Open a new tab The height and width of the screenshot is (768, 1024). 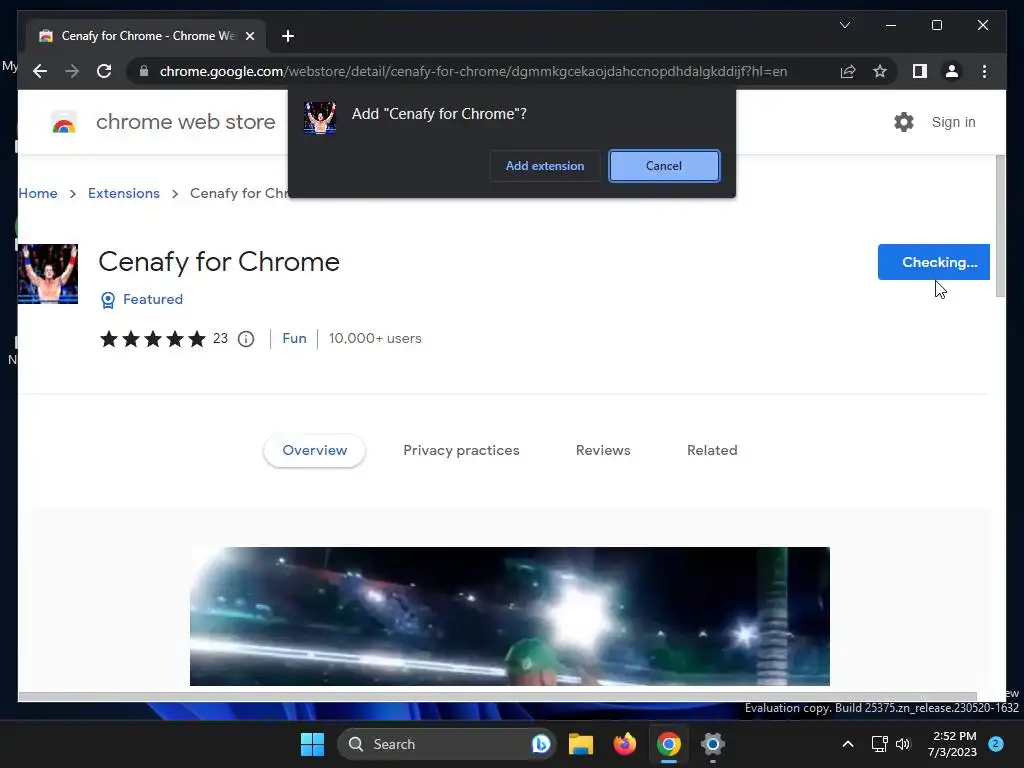[287, 36]
